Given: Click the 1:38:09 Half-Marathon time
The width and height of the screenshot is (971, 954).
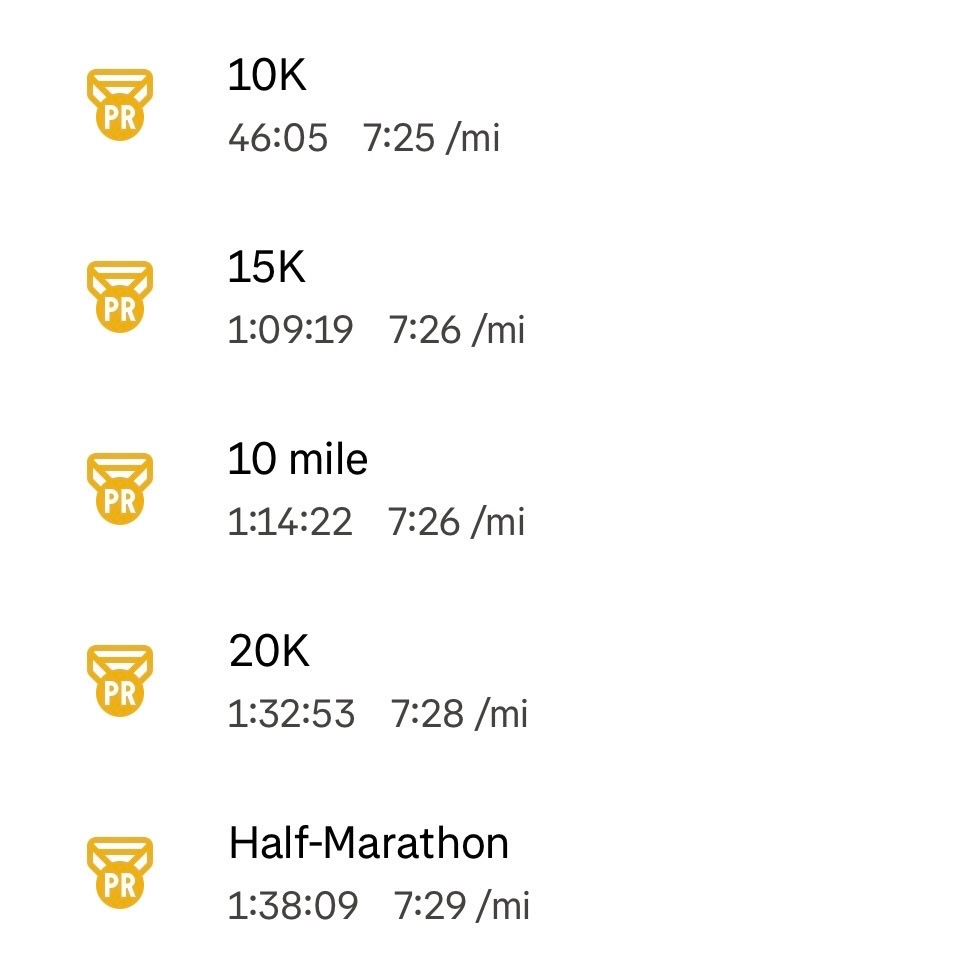Looking at the screenshot, I should [292, 906].
